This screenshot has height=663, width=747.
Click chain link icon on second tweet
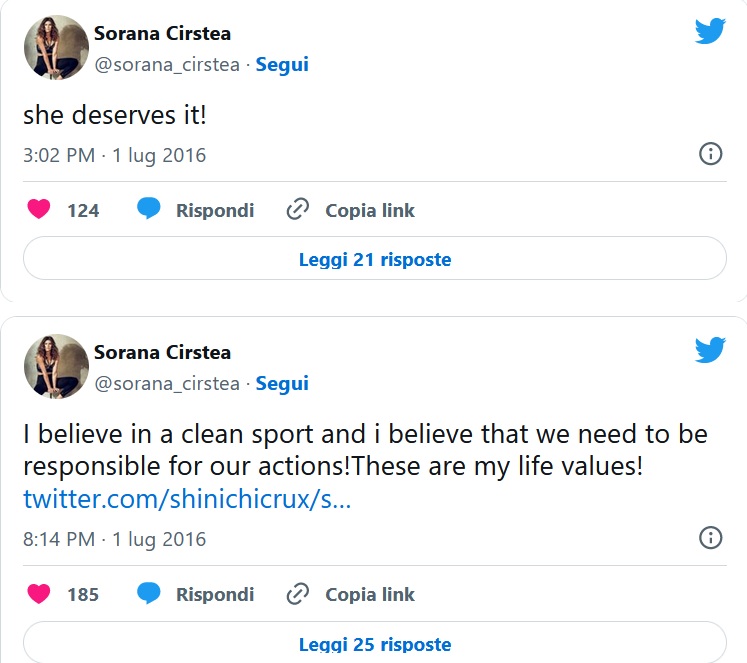click(297, 594)
